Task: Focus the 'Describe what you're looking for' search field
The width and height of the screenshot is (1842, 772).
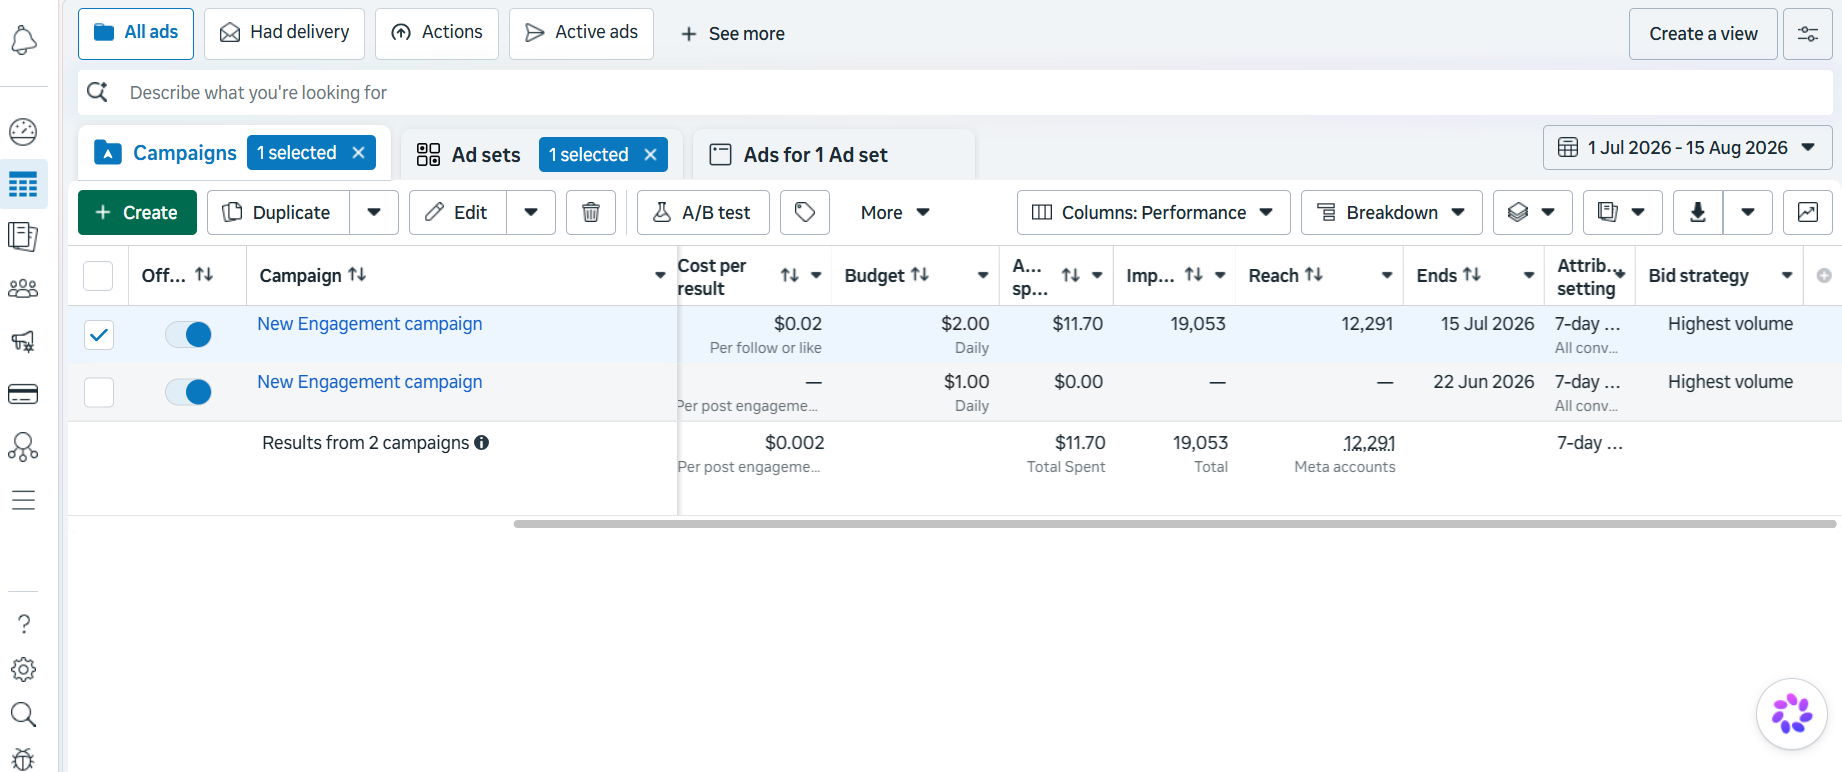Action: coord(955,92)
